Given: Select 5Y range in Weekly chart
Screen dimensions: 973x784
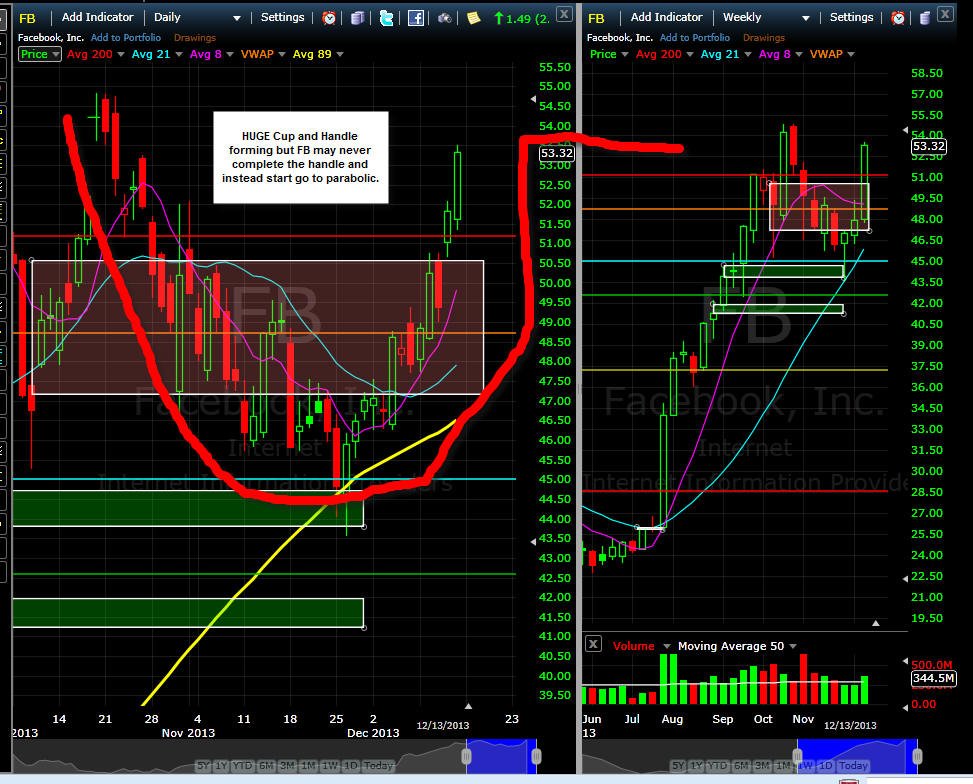Looking at the screenshot, I should (678, 765).
